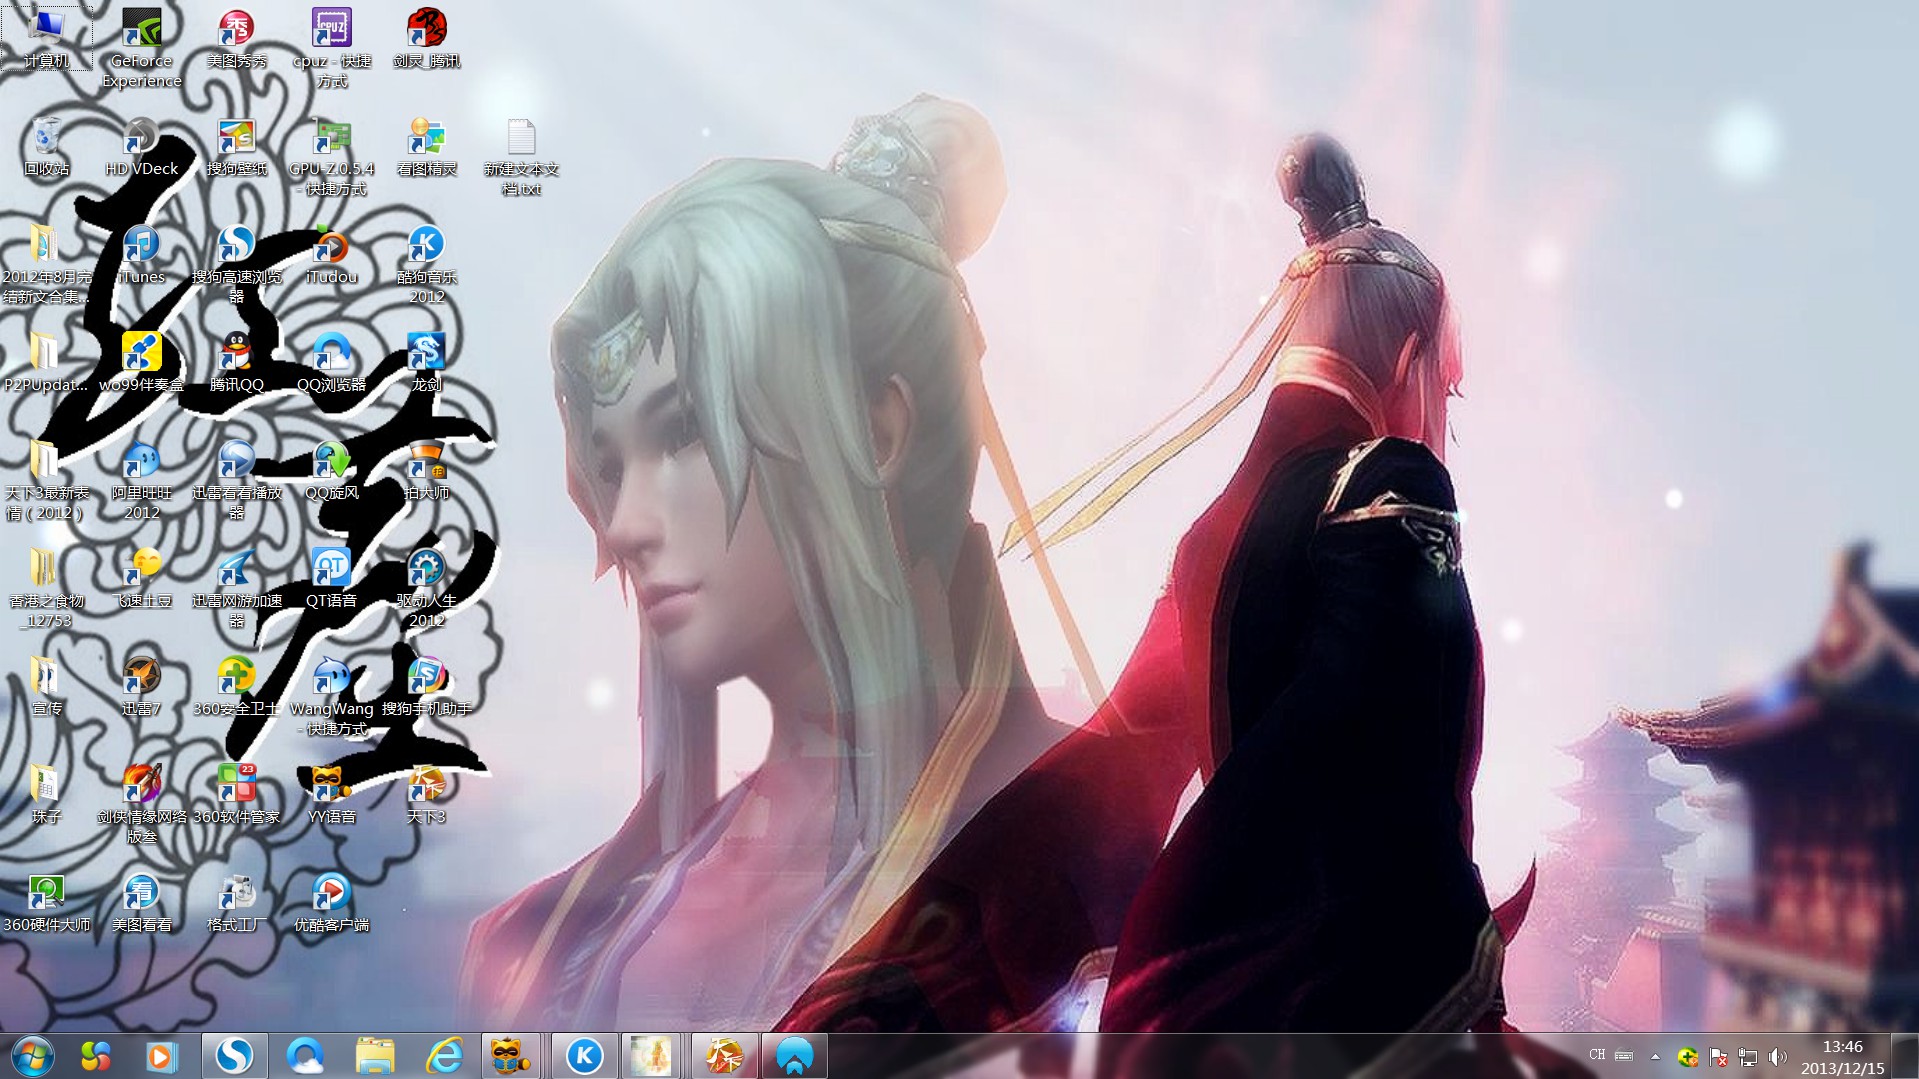Launch 优酷客户端 shortcut

331,902
